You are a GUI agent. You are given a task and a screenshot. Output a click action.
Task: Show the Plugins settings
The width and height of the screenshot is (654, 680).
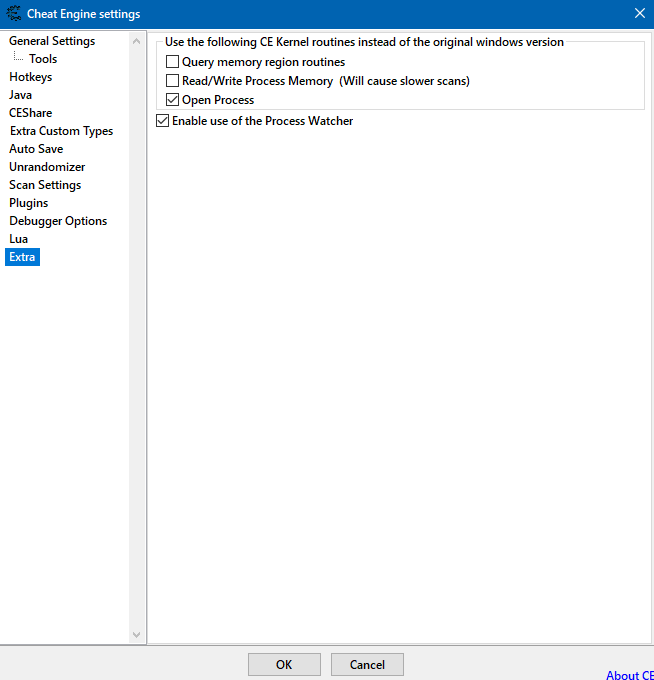click(x=29, y=203)
